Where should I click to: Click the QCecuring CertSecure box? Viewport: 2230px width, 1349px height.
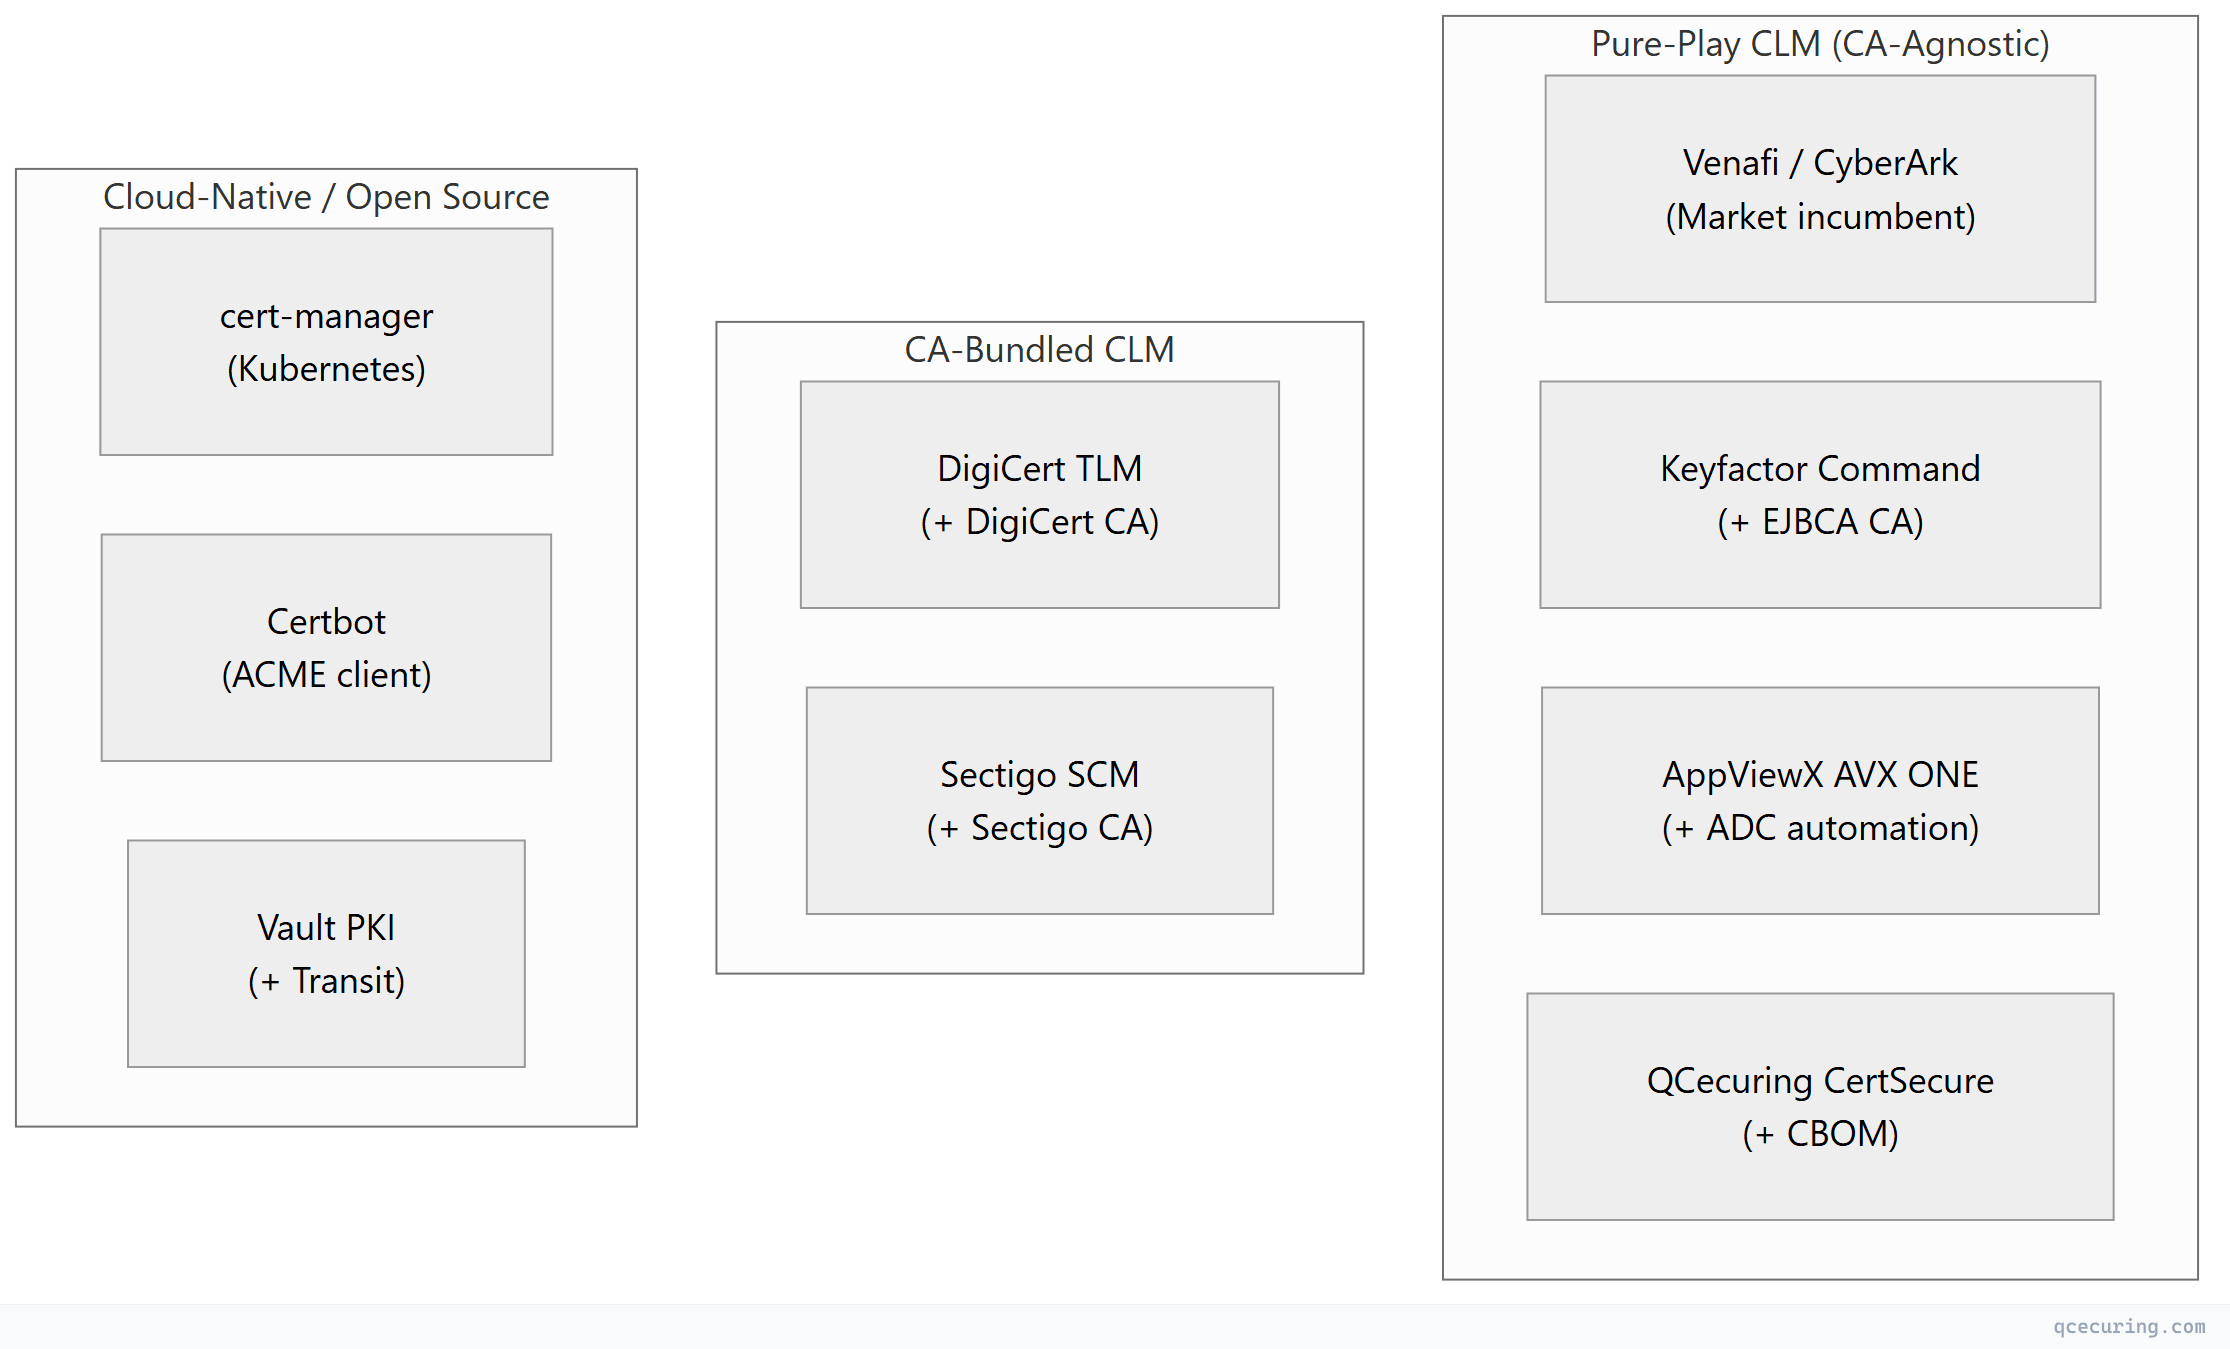[x=1820, y=1107]
